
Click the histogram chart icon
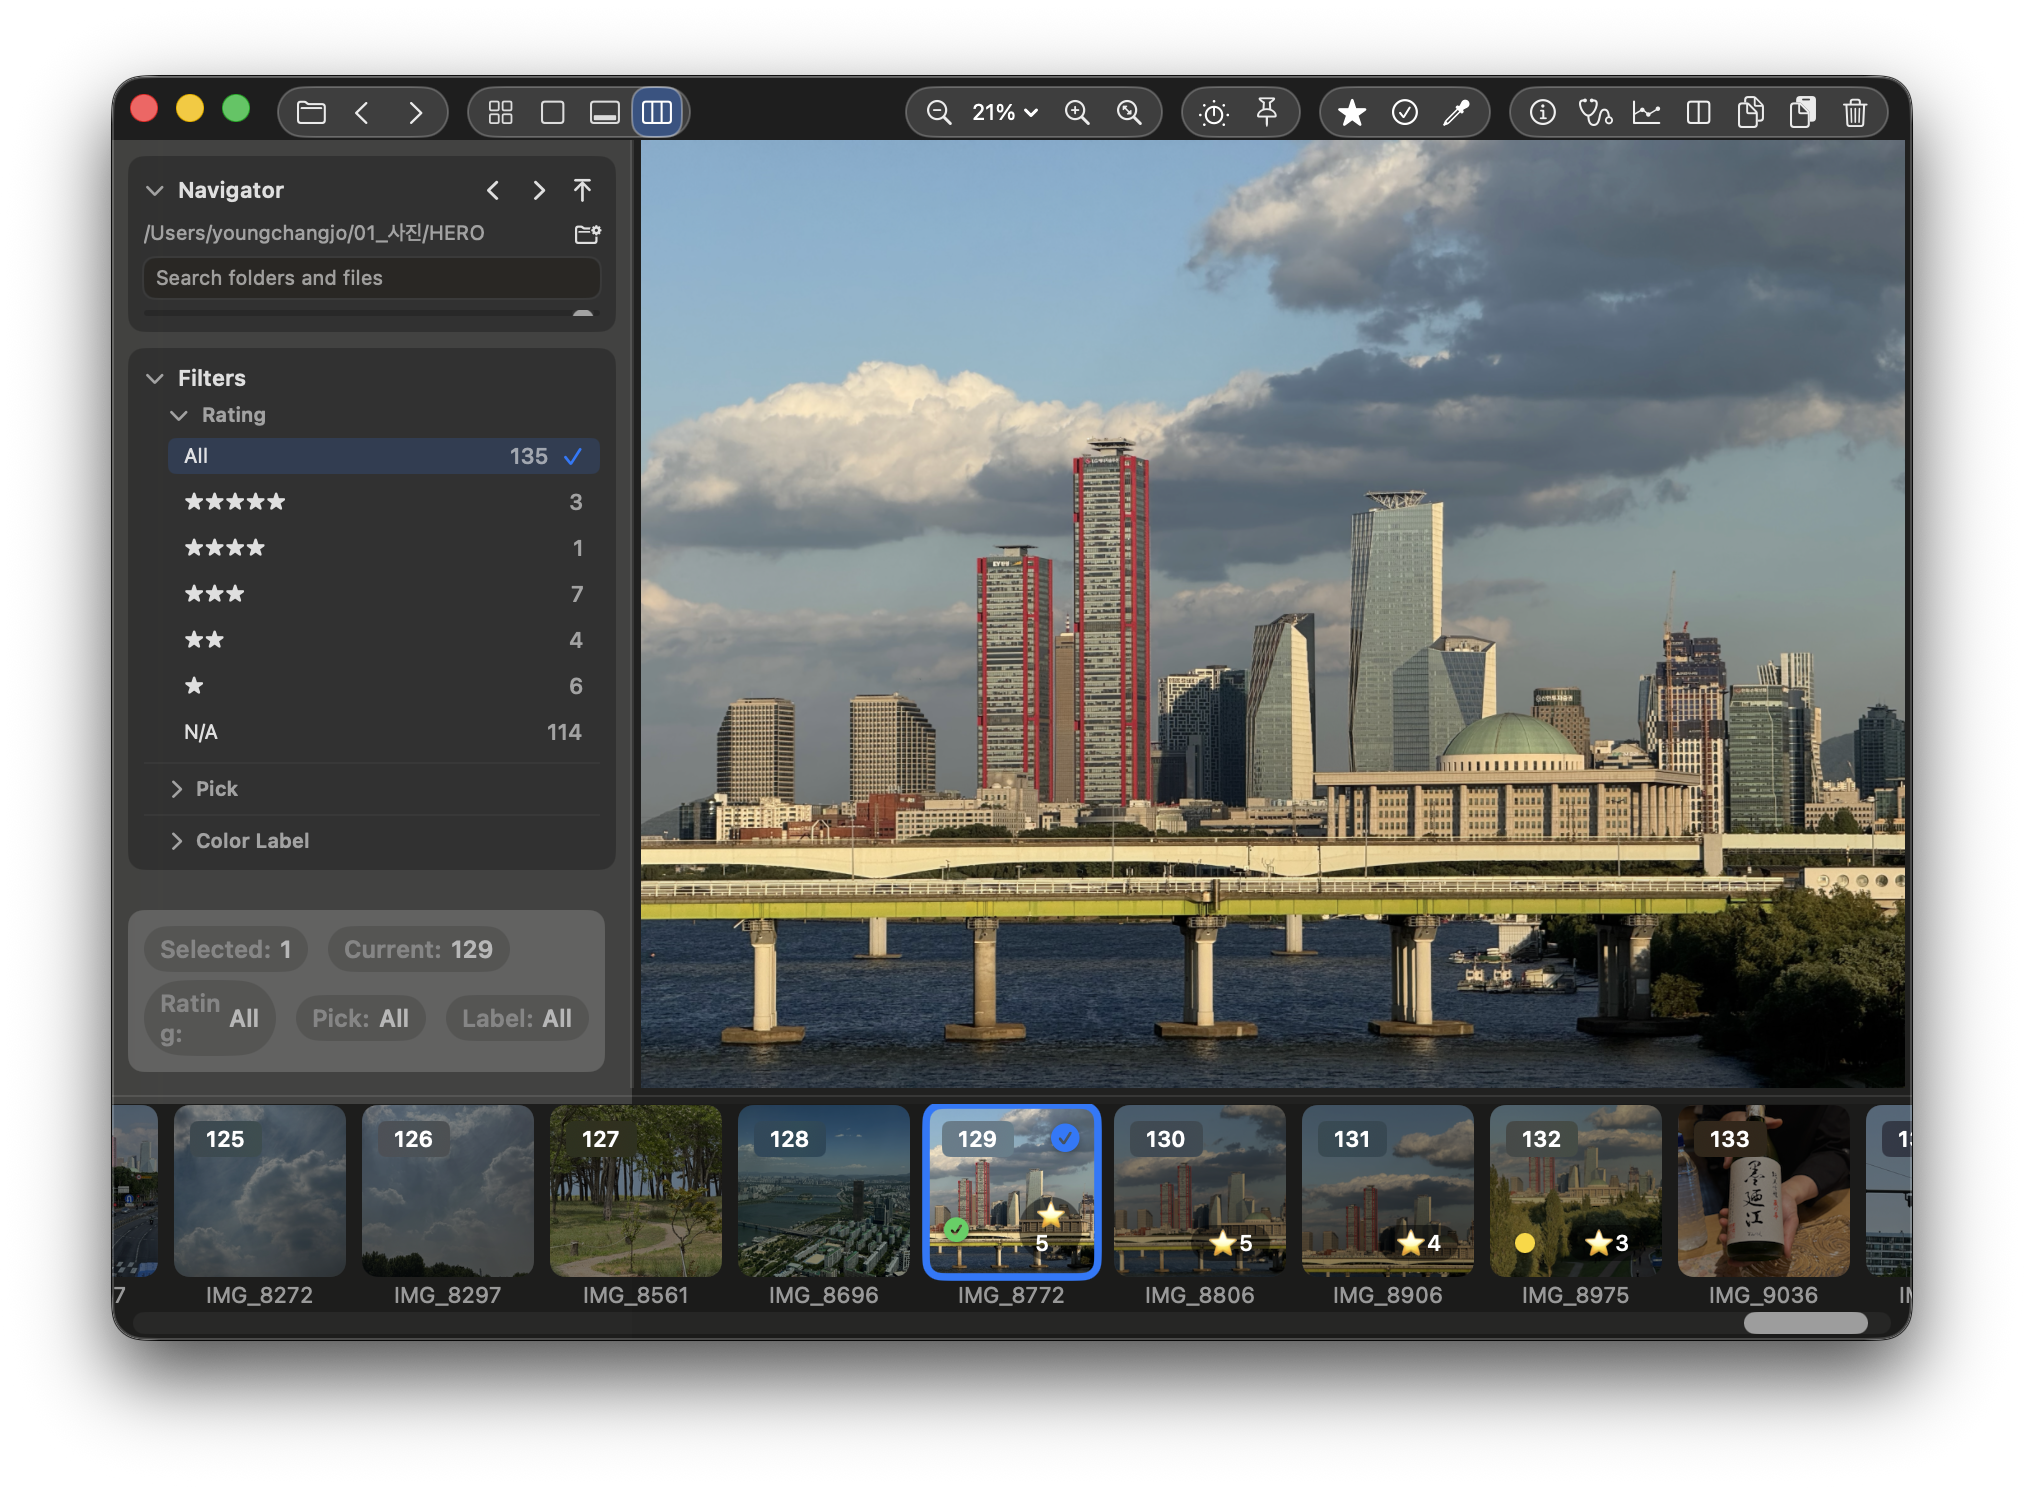tap(1646, 112)
